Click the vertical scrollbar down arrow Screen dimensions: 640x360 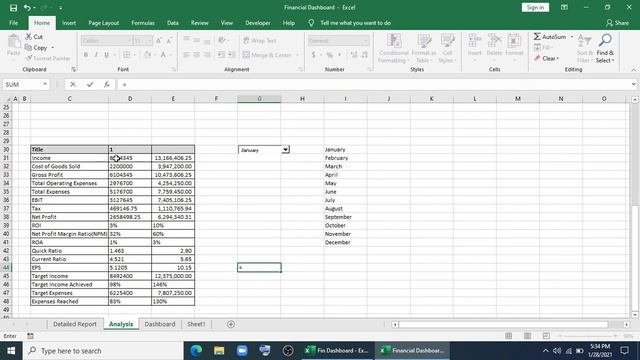(x=635, y=314)
